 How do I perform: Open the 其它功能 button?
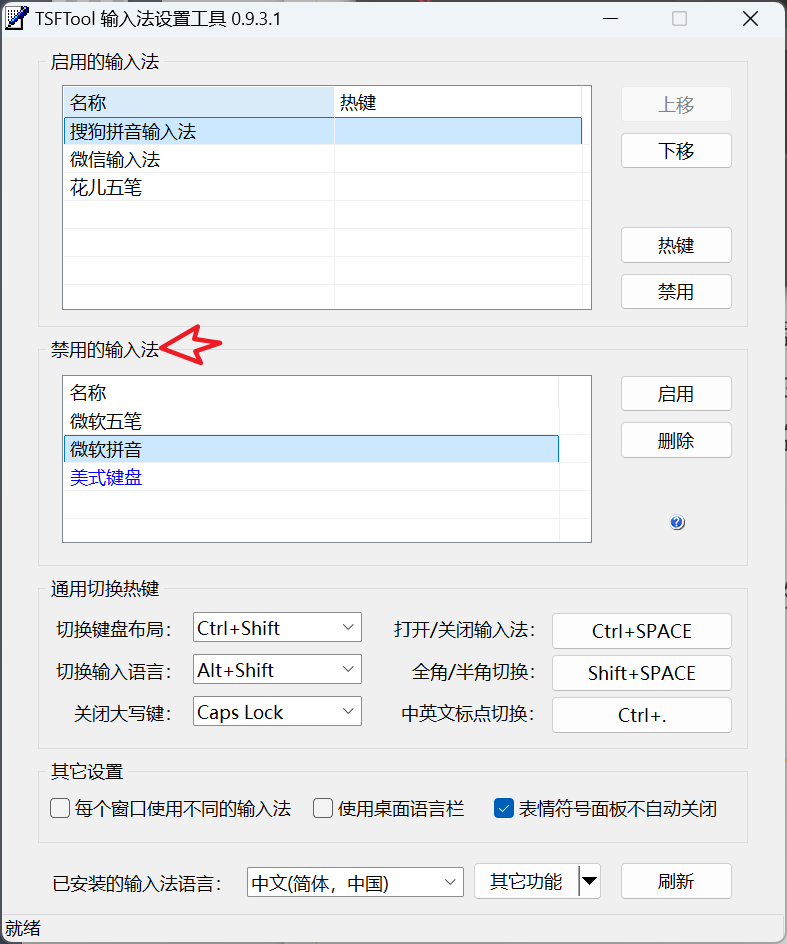[x=526, y=881]
